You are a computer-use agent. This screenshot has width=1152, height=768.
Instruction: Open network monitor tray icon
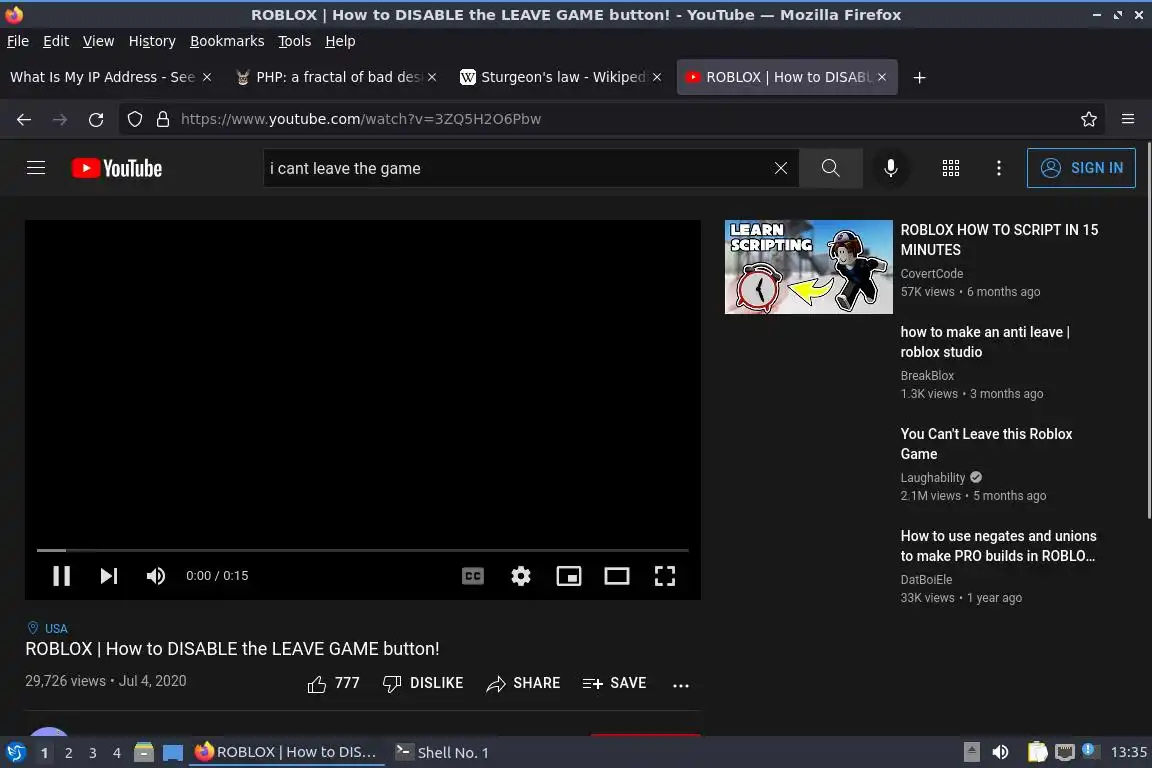(1065, 752)
